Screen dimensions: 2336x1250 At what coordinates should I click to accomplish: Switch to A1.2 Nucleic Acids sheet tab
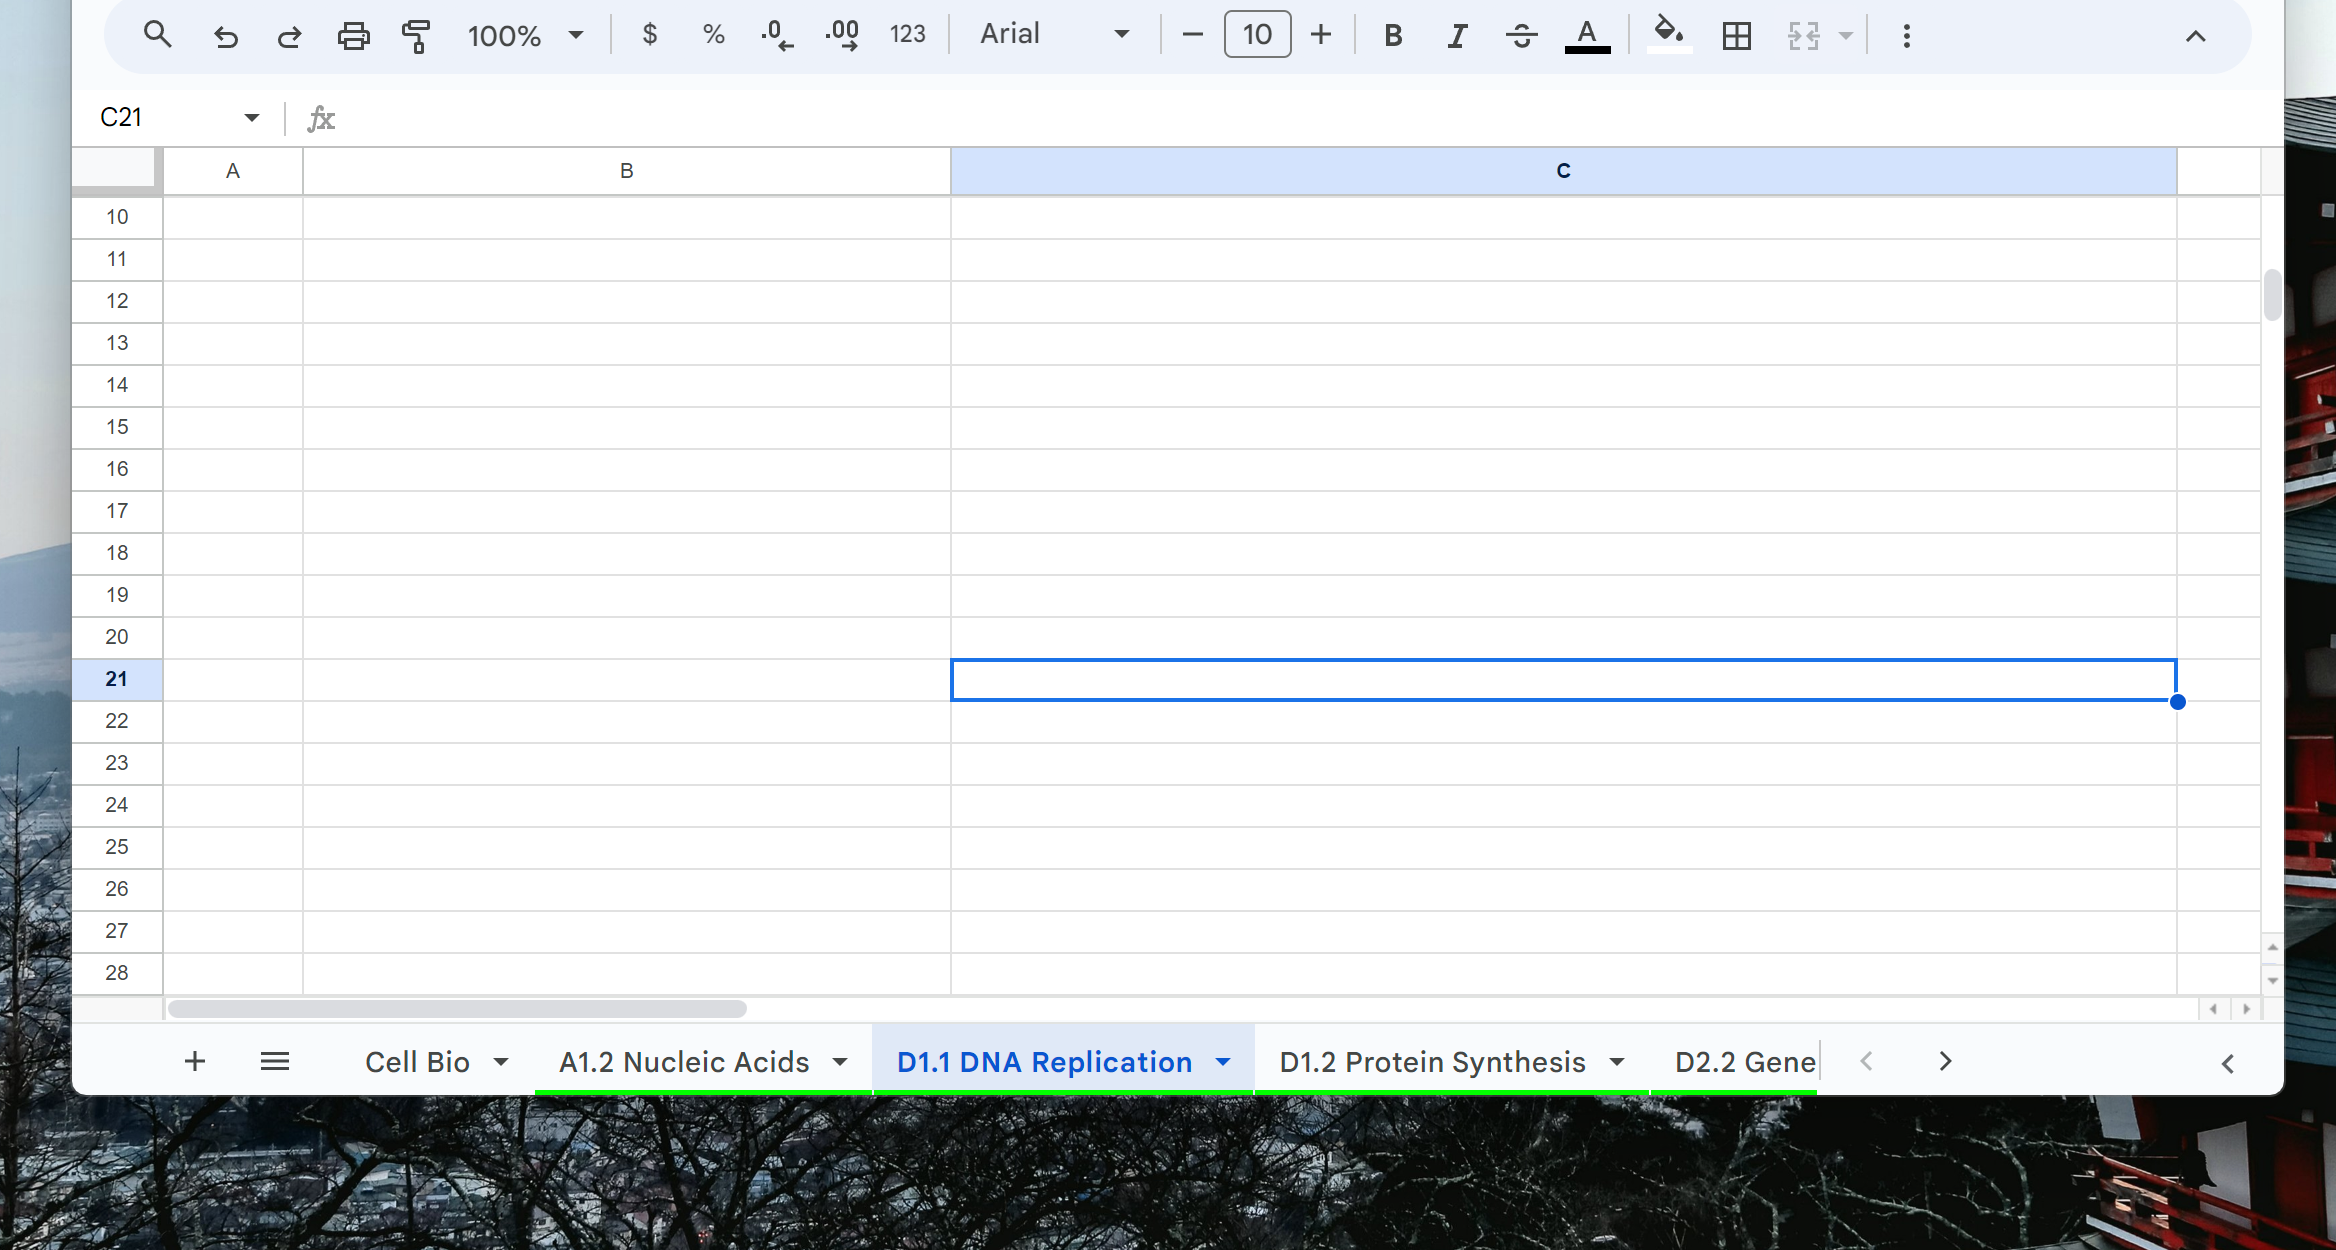684,1062
